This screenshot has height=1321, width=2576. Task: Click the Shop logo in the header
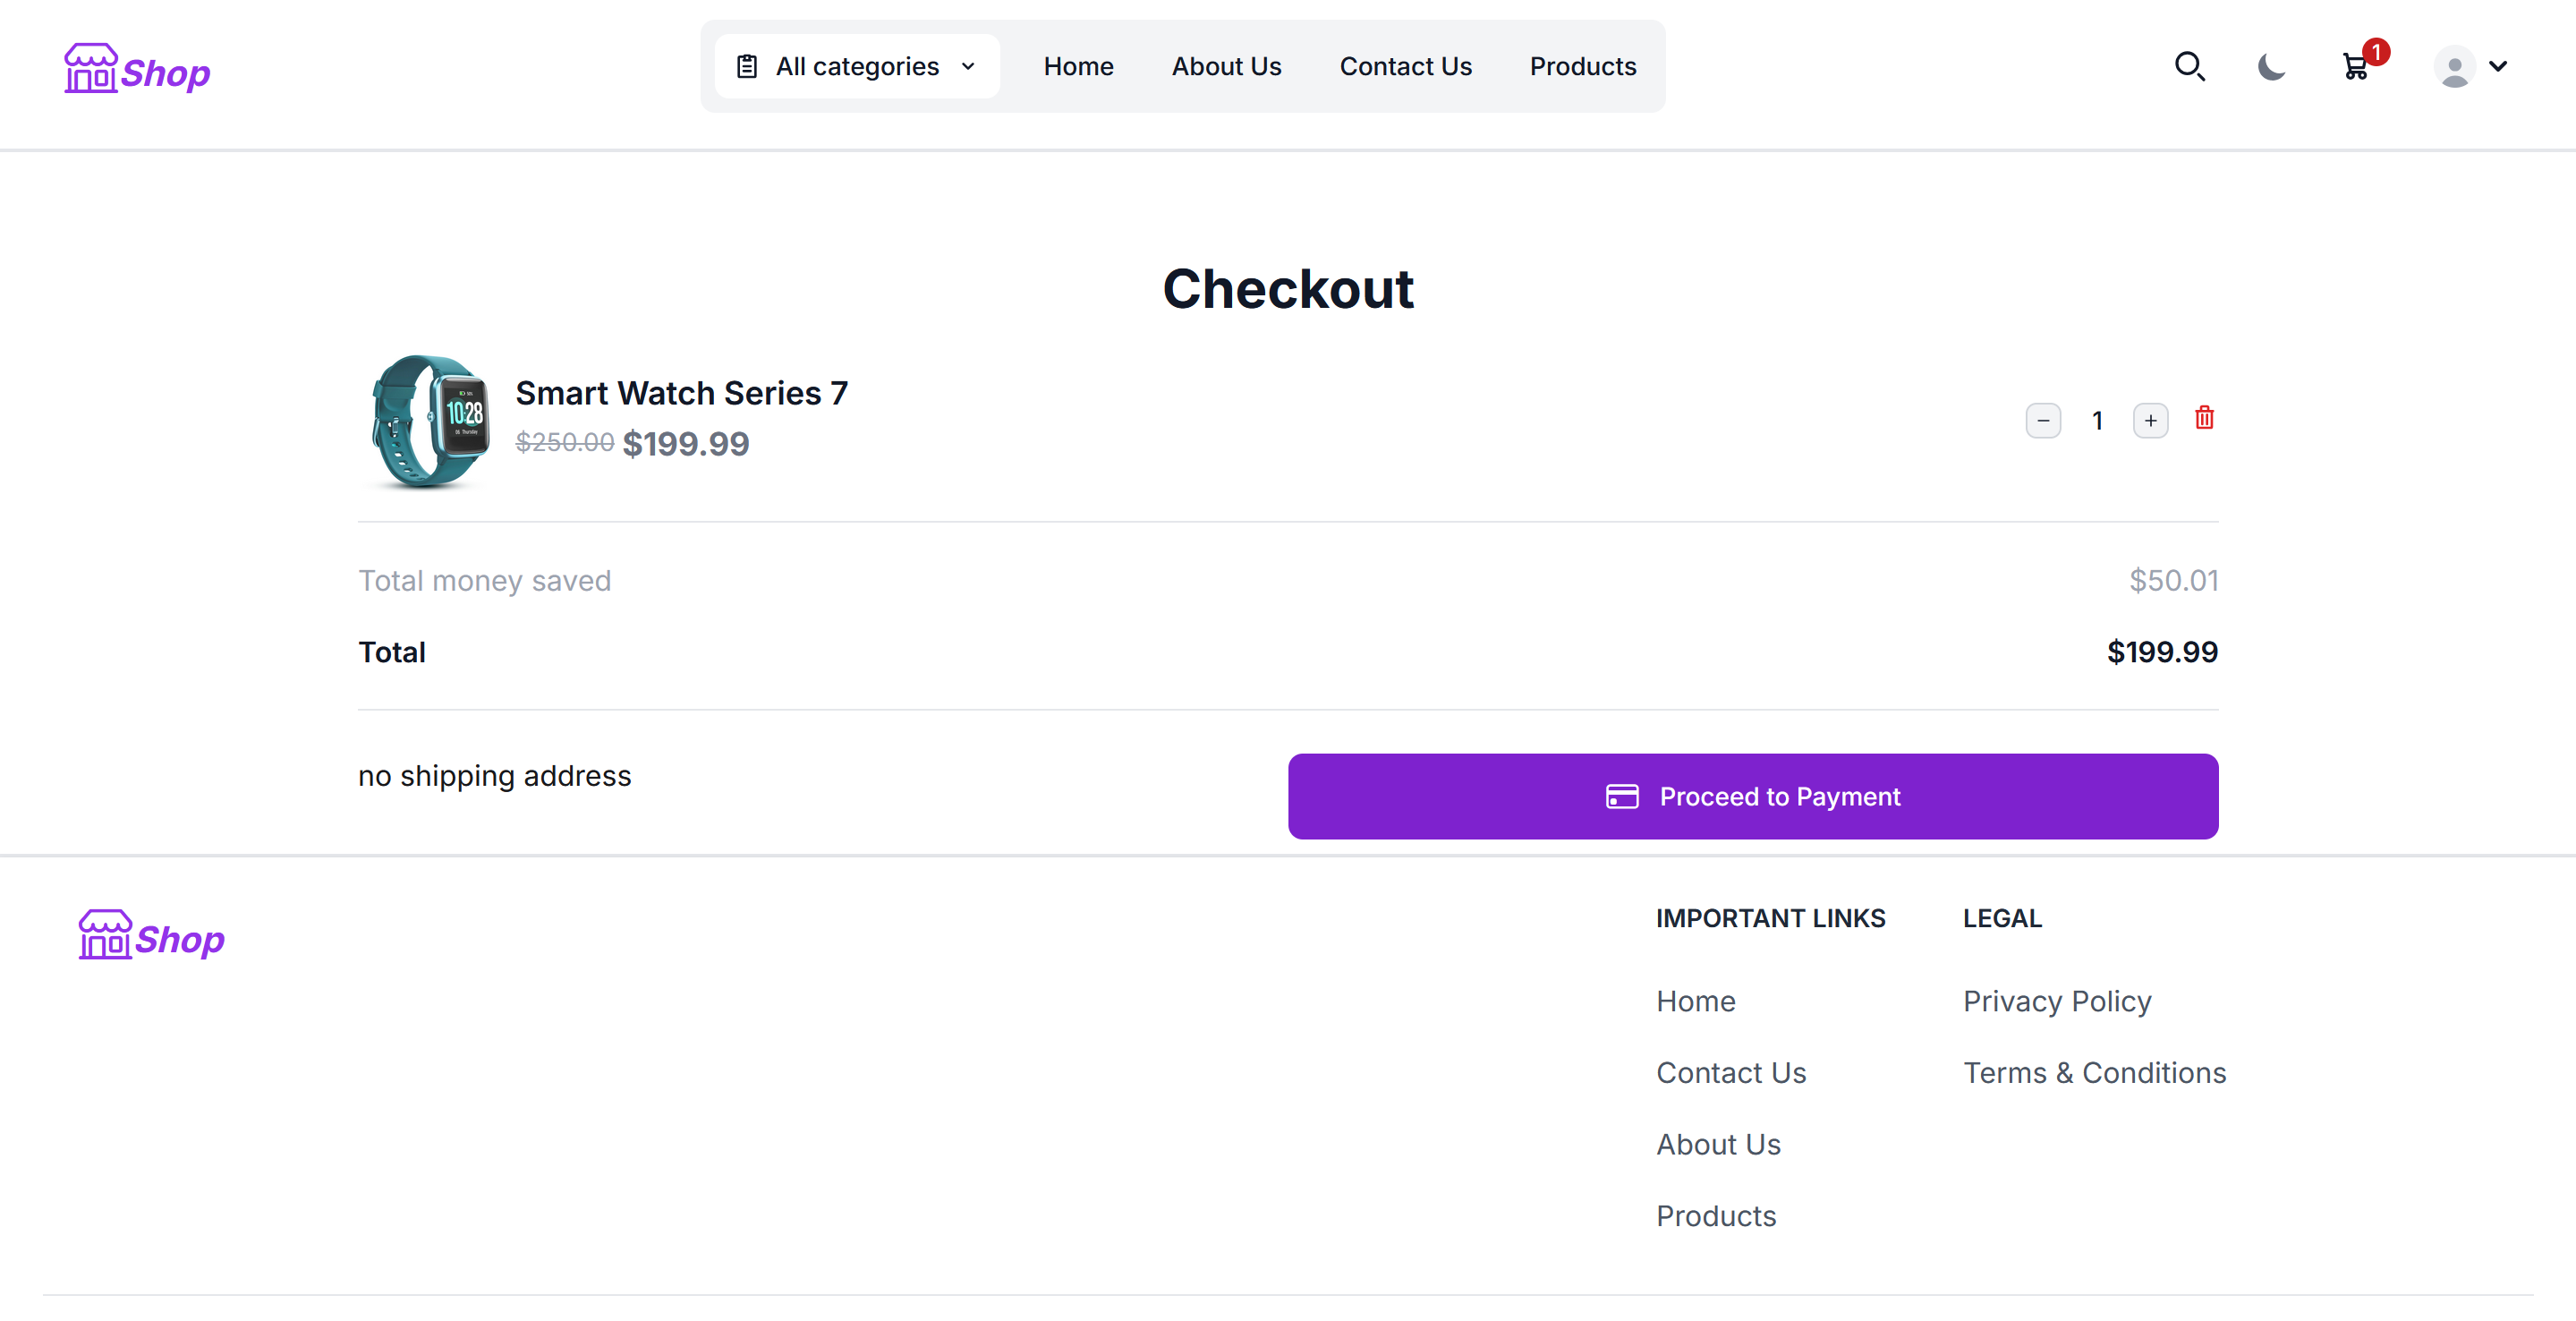pos(136,68)
